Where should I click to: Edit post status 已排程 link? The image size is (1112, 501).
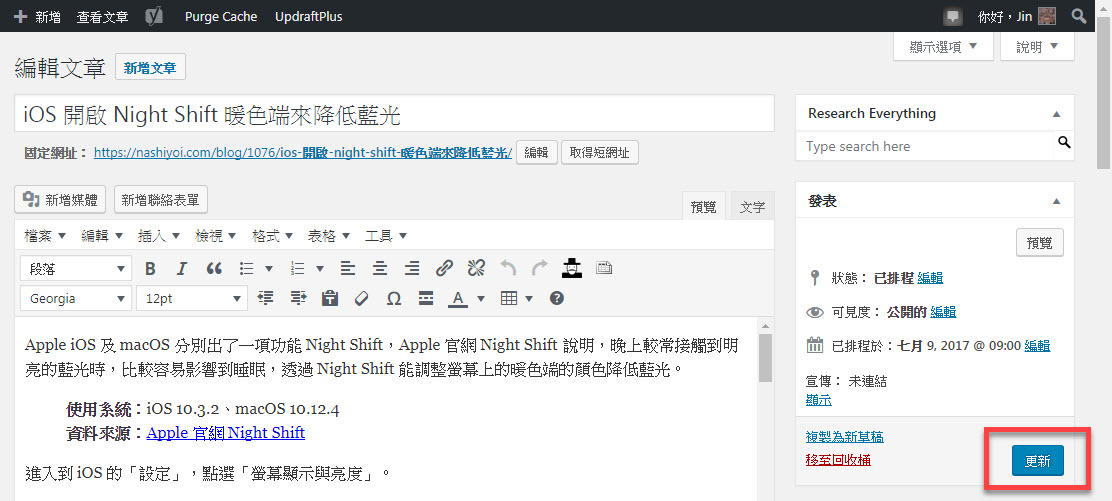tap(930, 278)
